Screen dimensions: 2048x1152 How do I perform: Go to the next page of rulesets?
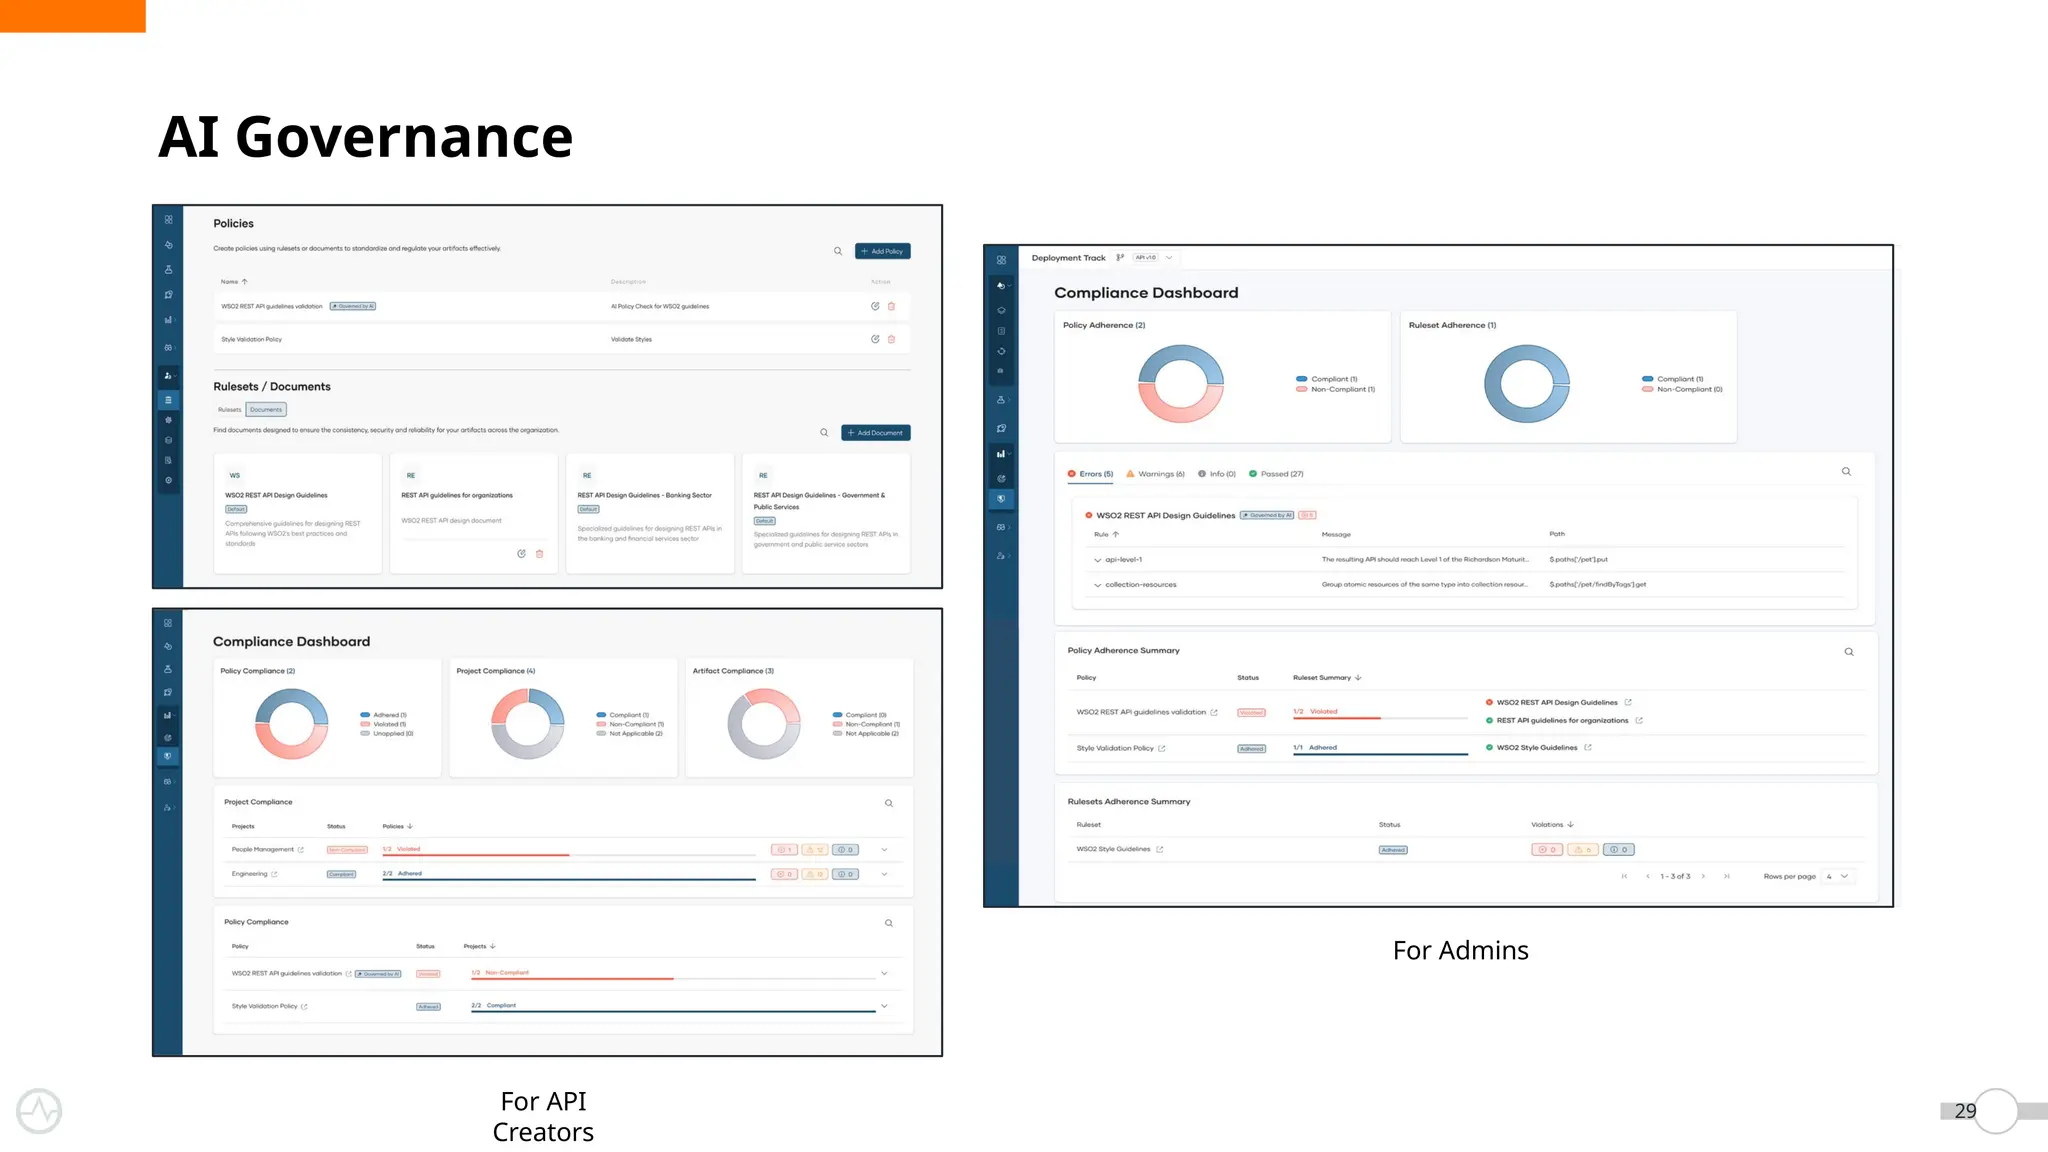coord(1703,876)
